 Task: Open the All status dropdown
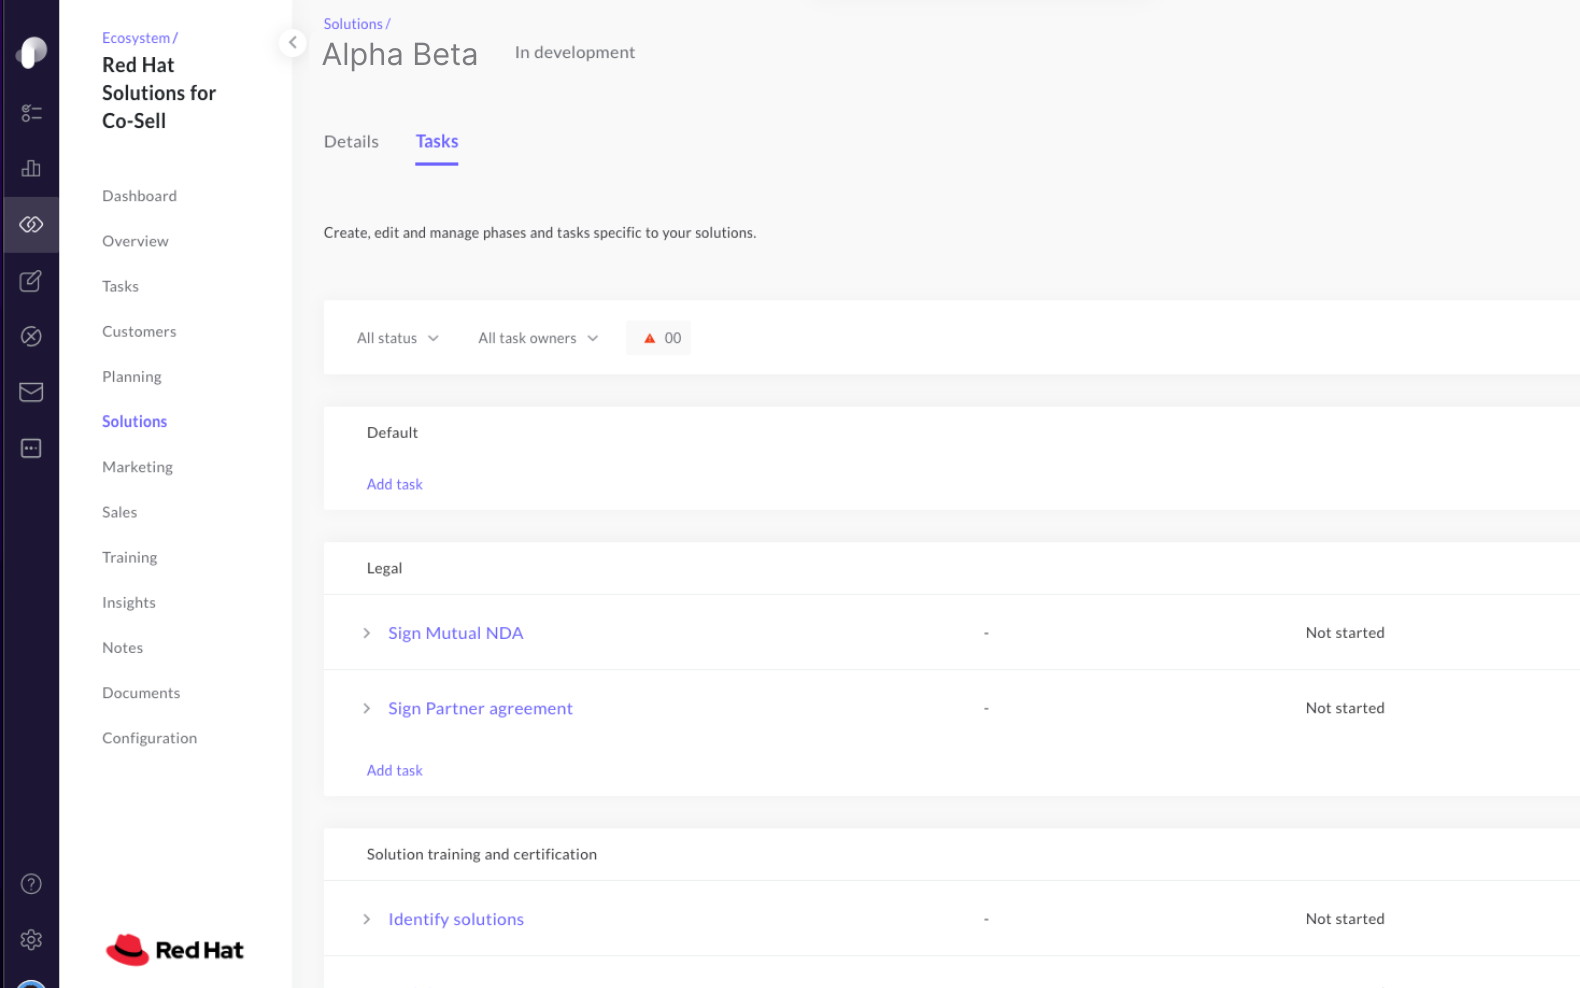[397, 338]
